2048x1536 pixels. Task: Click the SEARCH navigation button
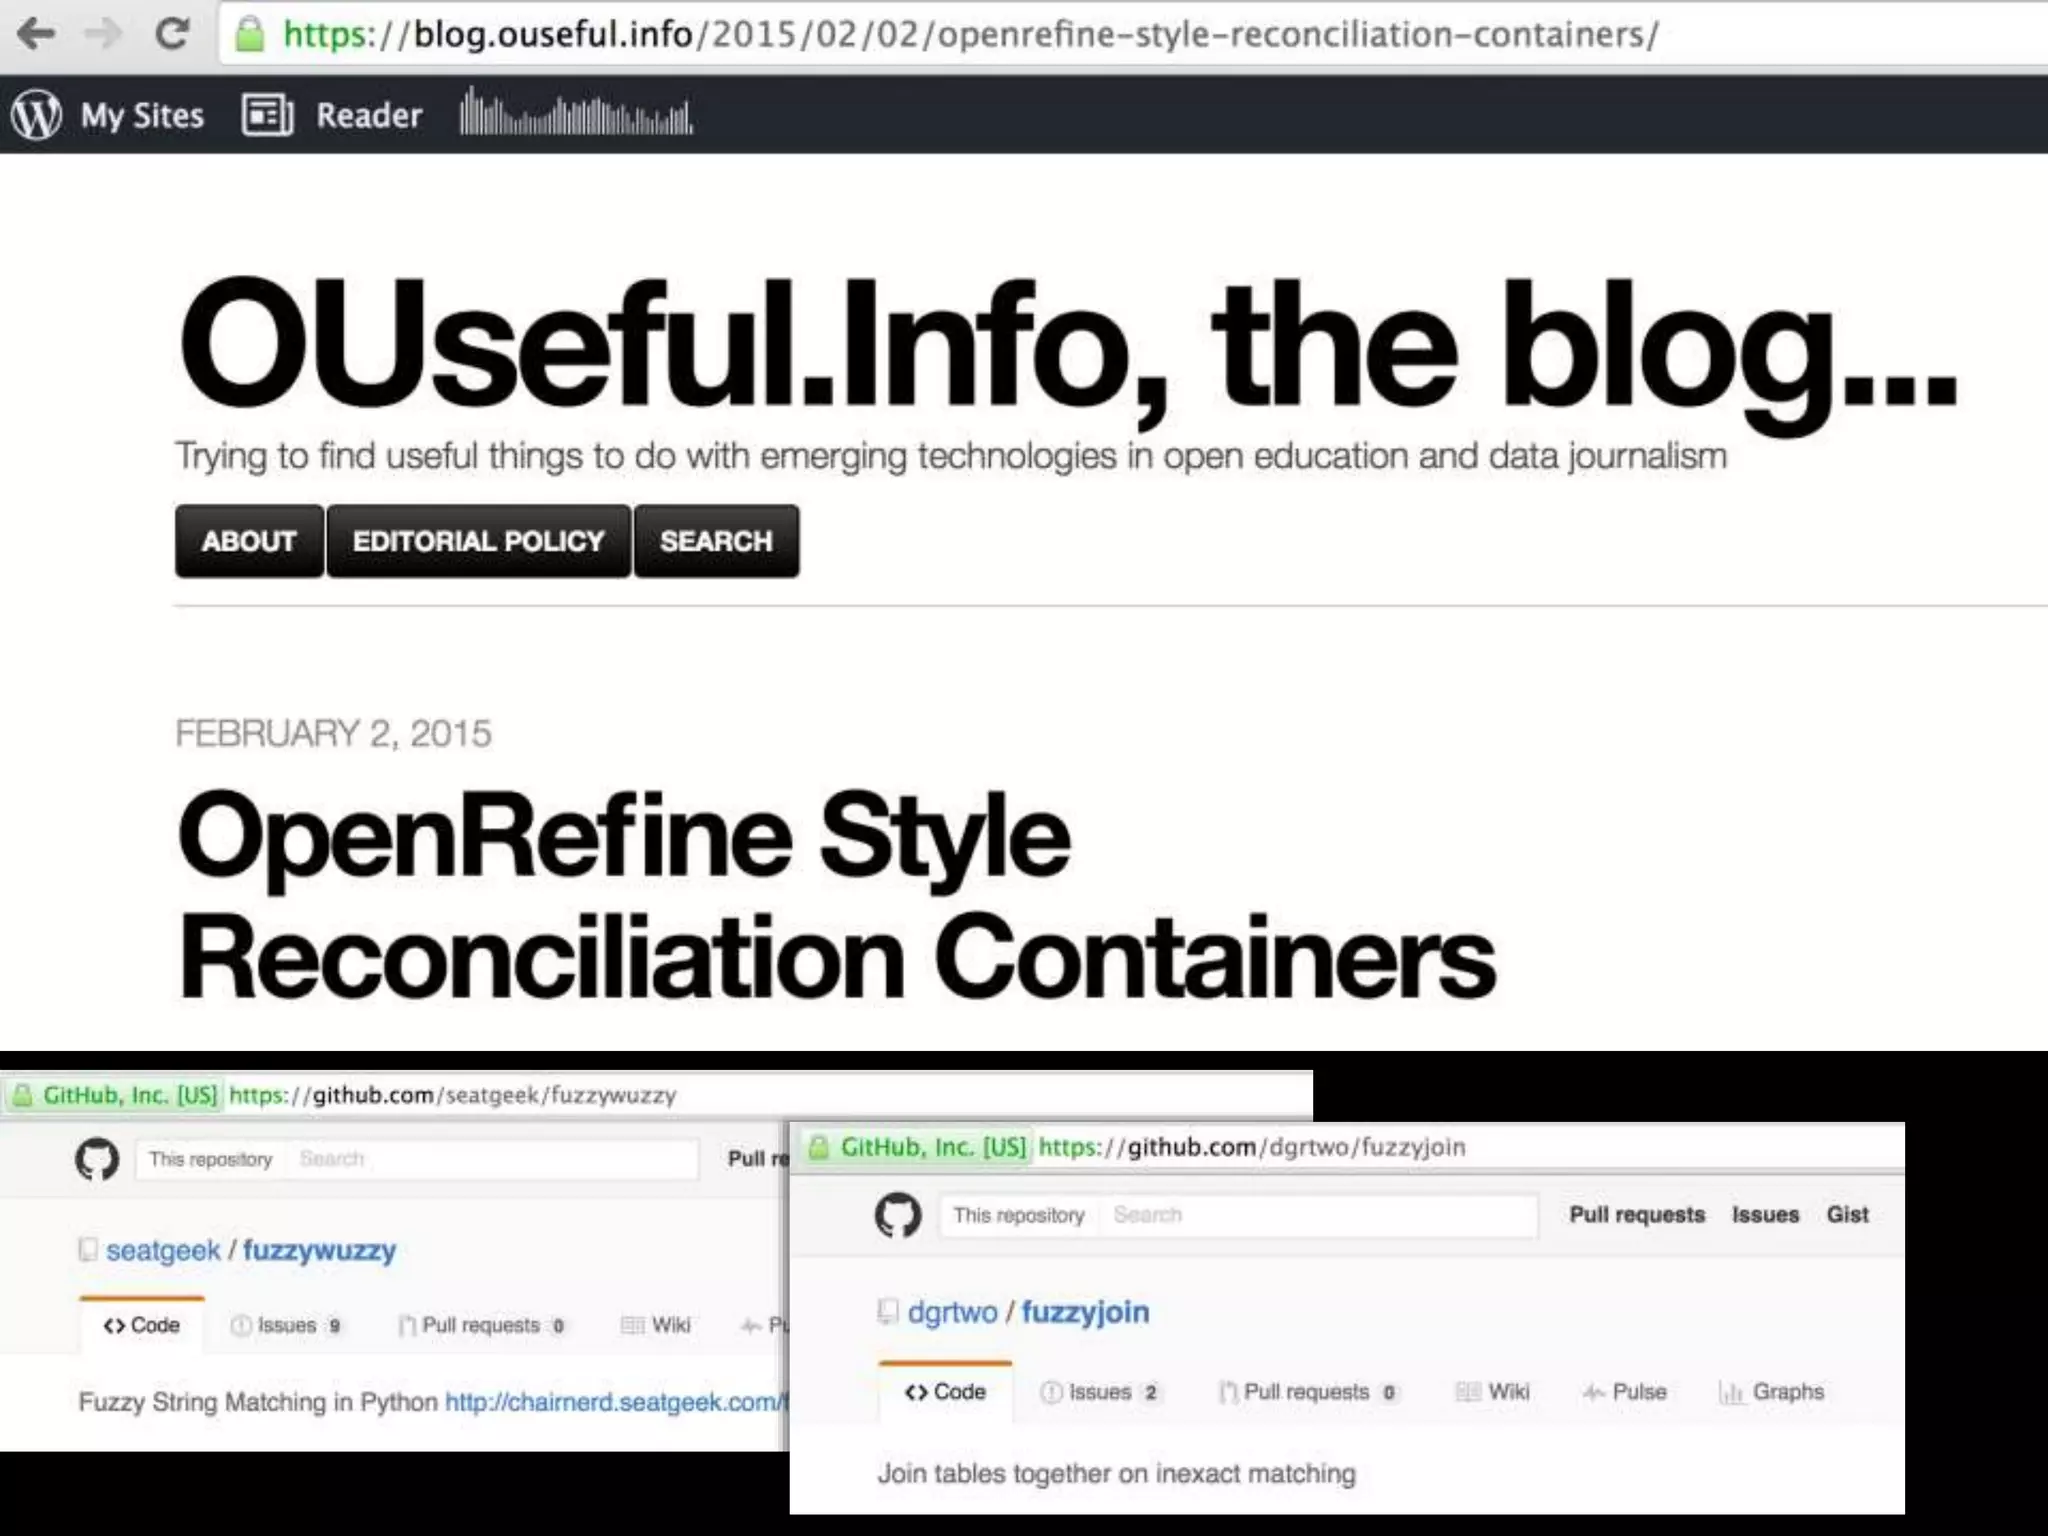pos(716,541)
